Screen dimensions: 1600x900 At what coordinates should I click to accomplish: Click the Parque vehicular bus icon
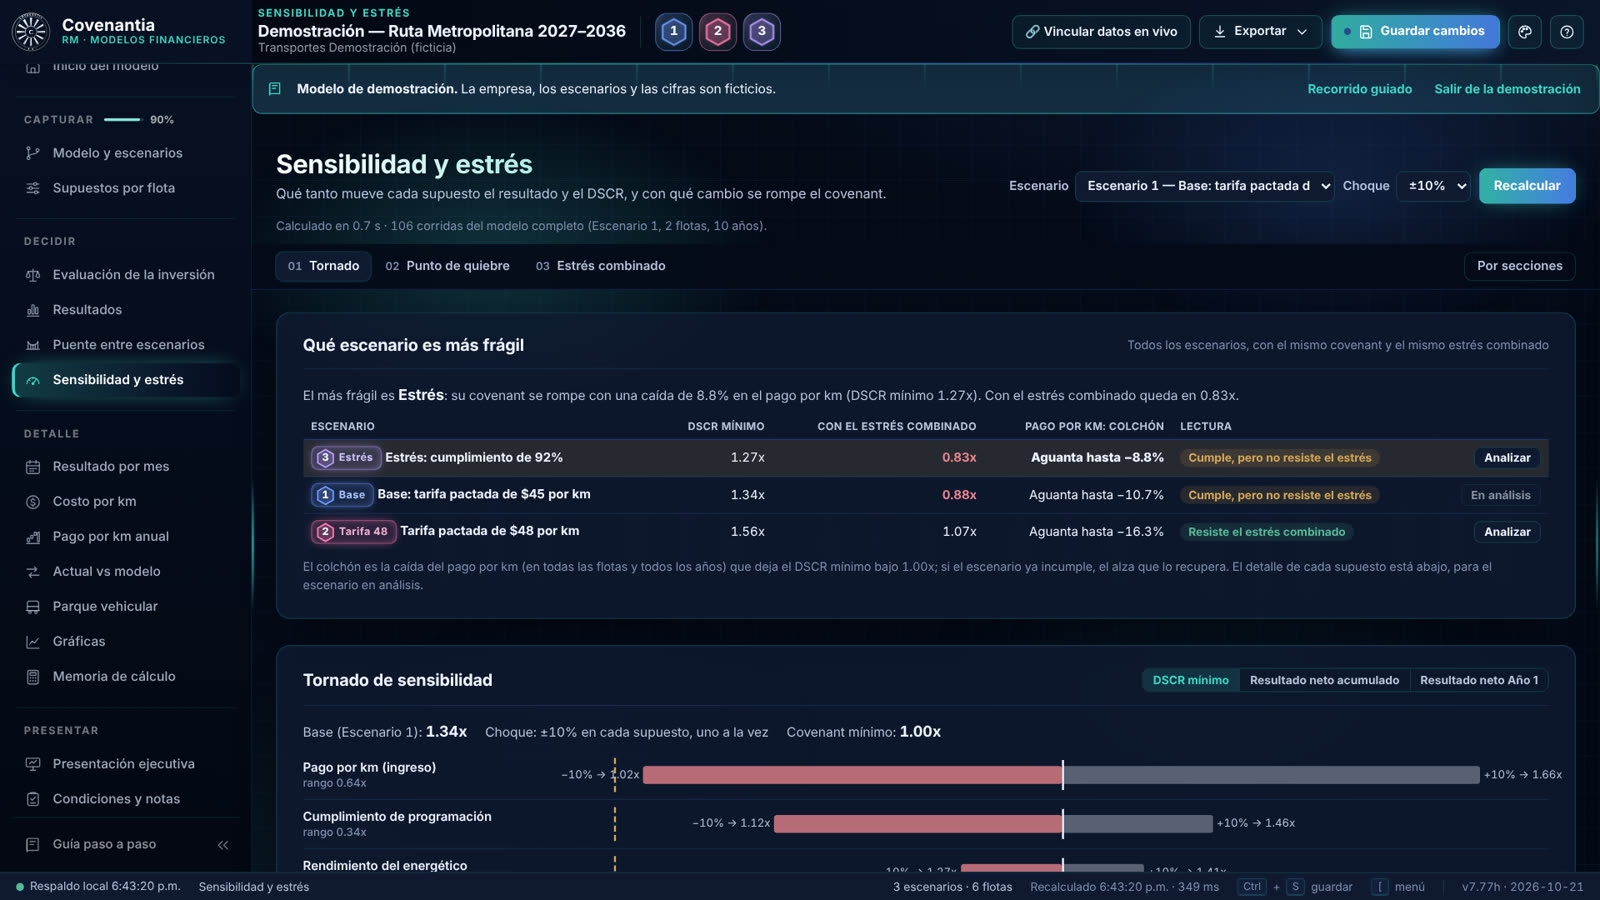[x=33, y=607]
